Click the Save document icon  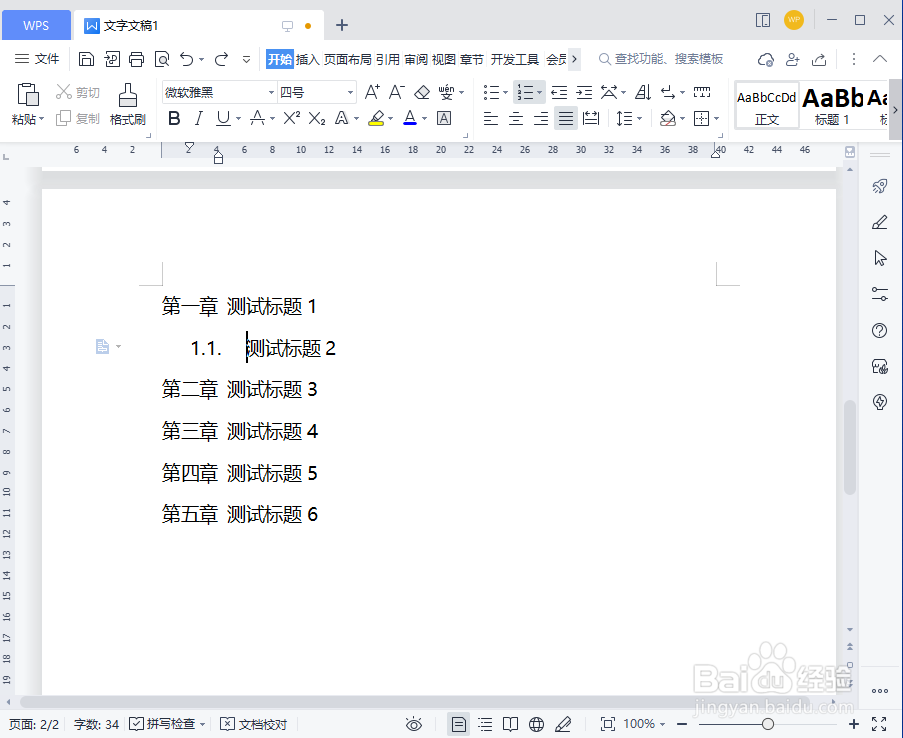(86, 59)
